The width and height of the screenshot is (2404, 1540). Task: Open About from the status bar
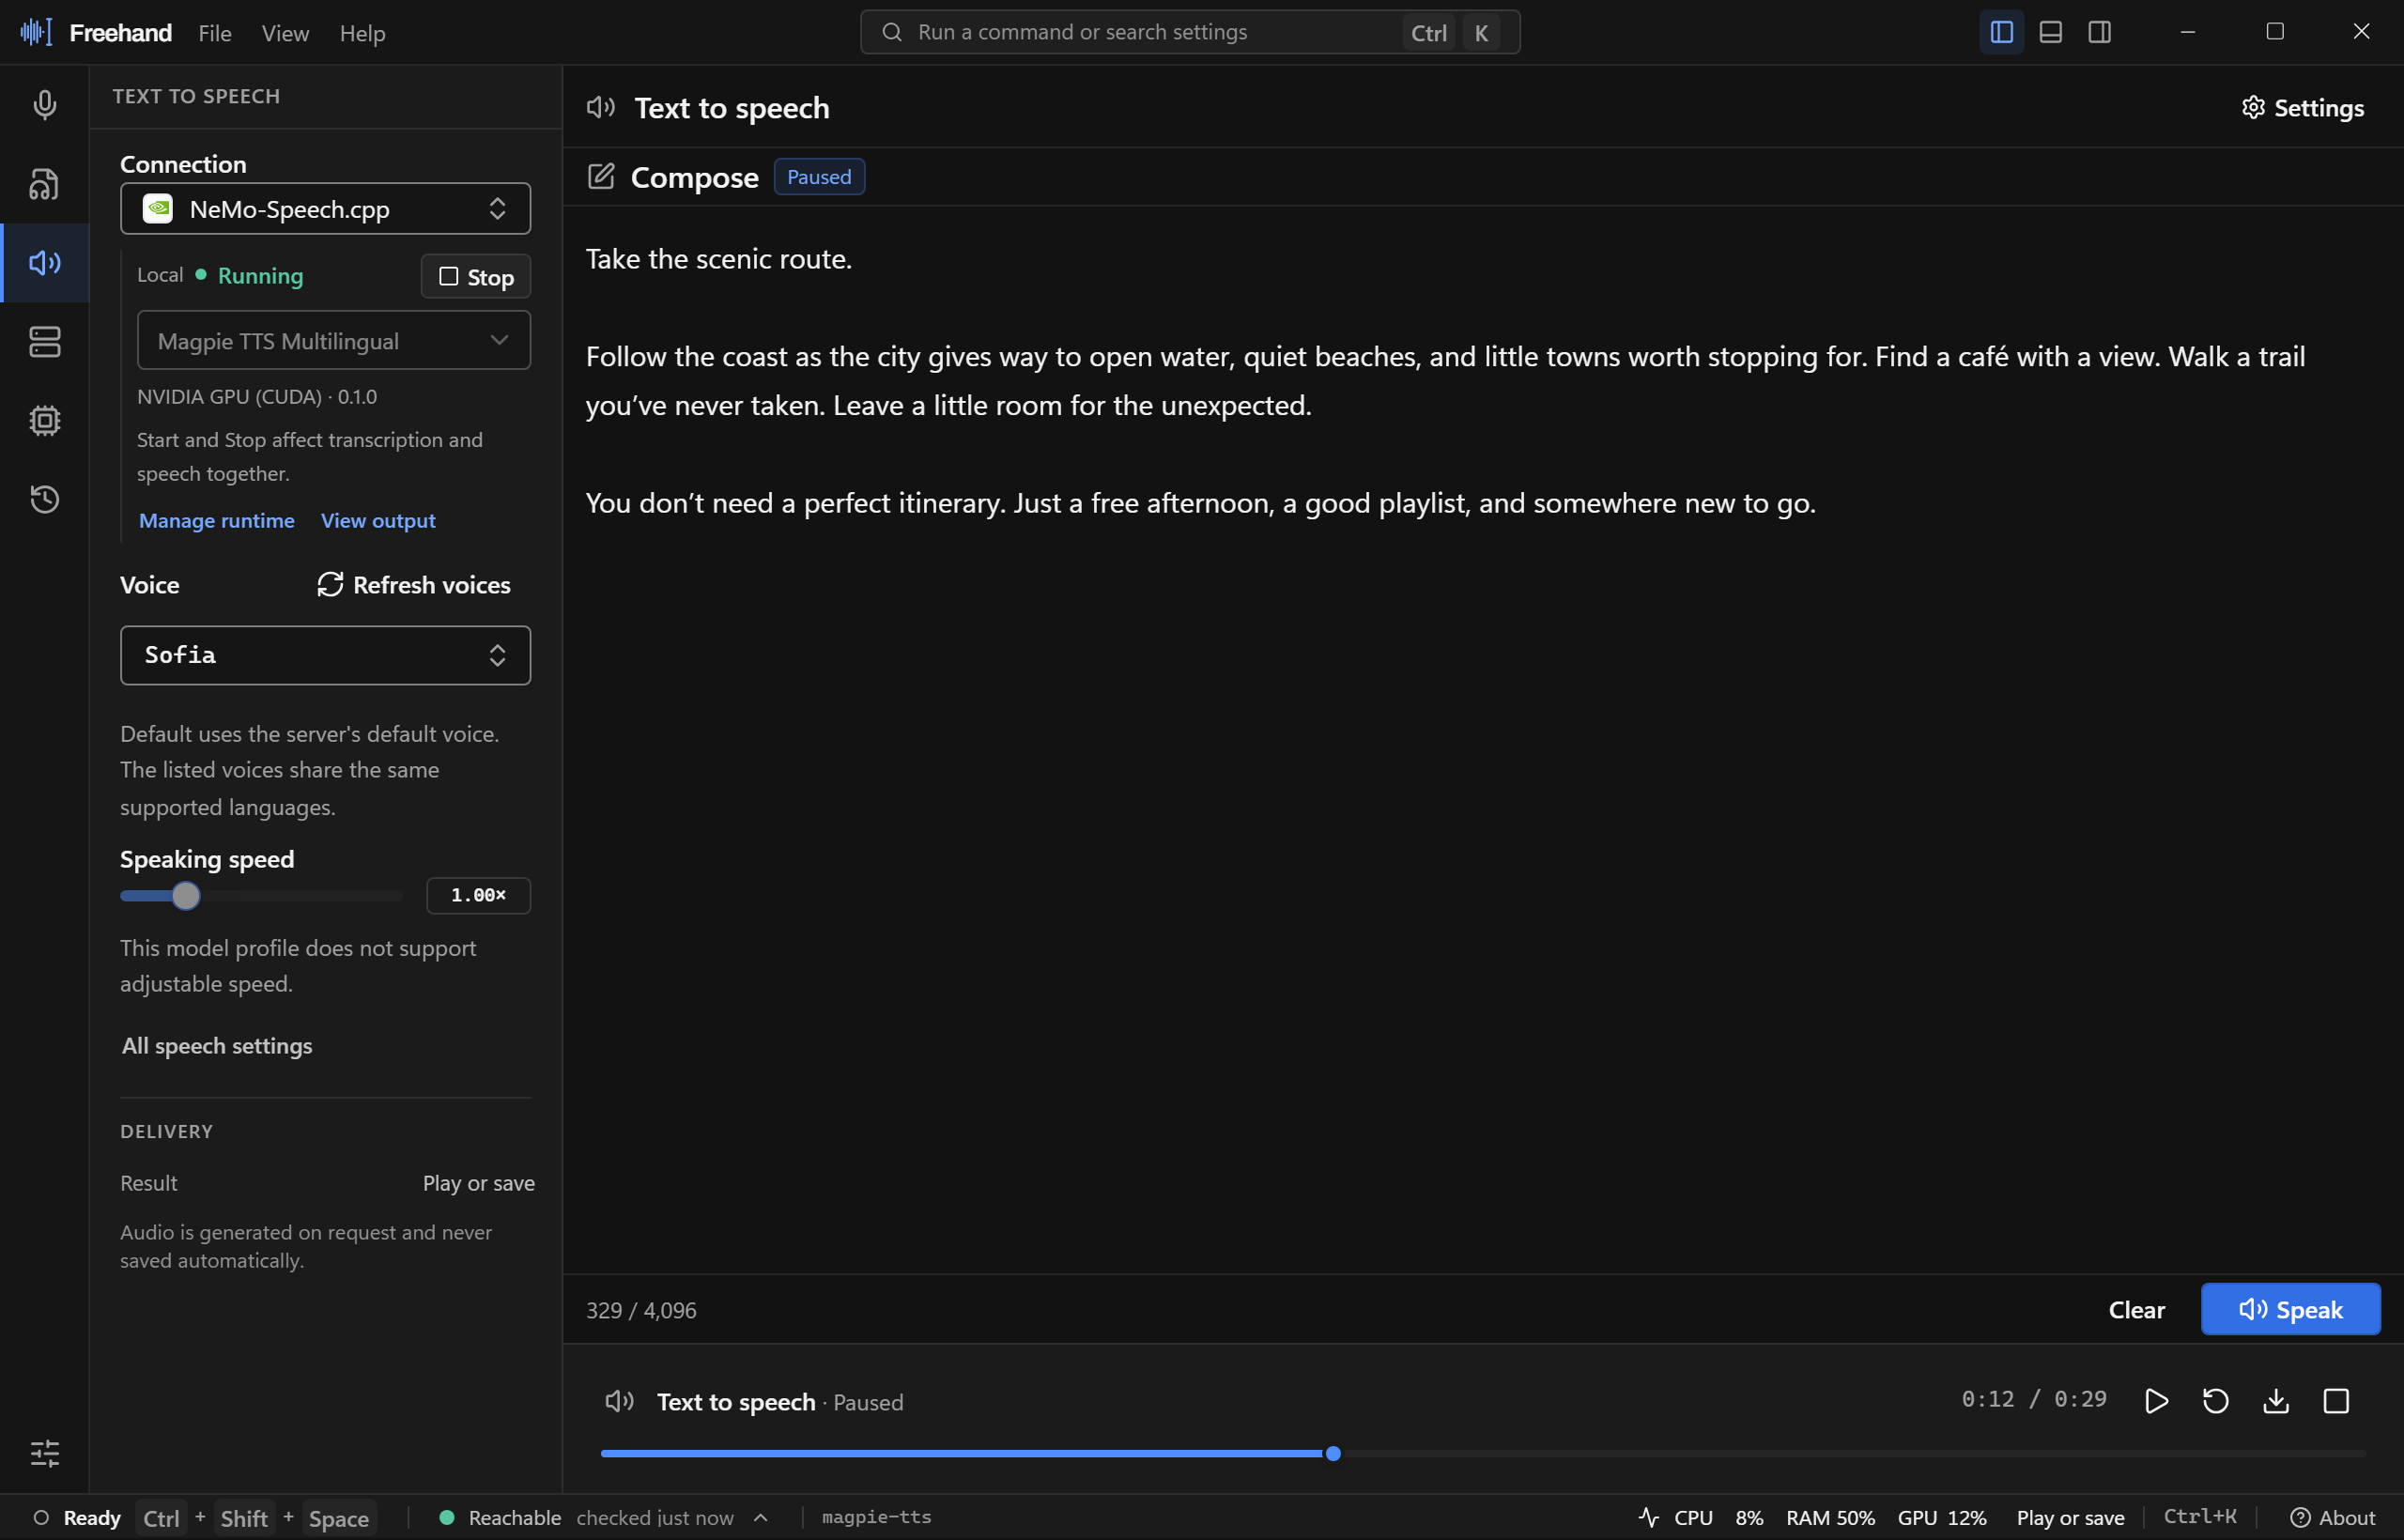2333,1517
